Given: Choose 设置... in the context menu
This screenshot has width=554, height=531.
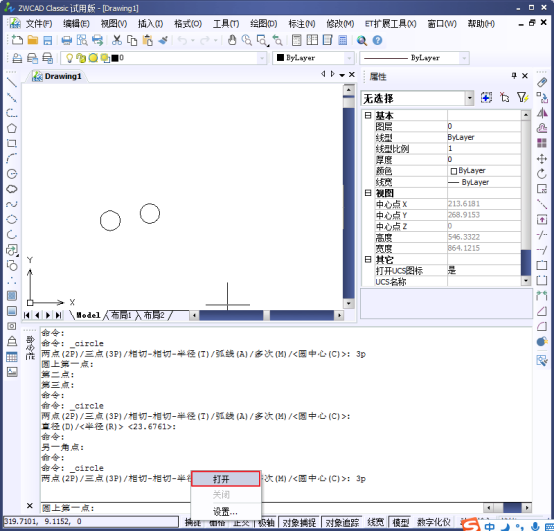Looking at the screenshot, I should (x=226, y=511).
